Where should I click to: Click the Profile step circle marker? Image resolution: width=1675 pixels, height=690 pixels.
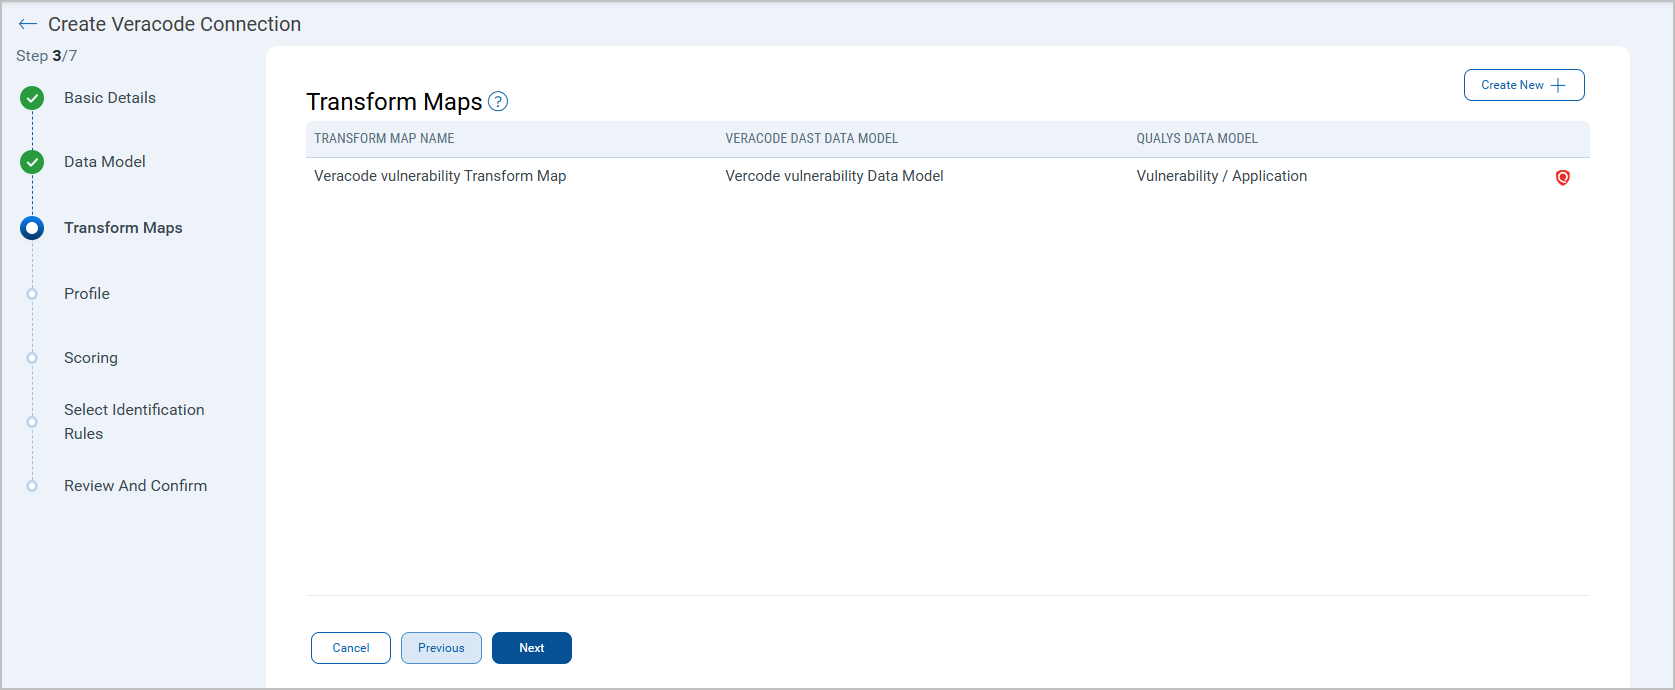point(32,294)
